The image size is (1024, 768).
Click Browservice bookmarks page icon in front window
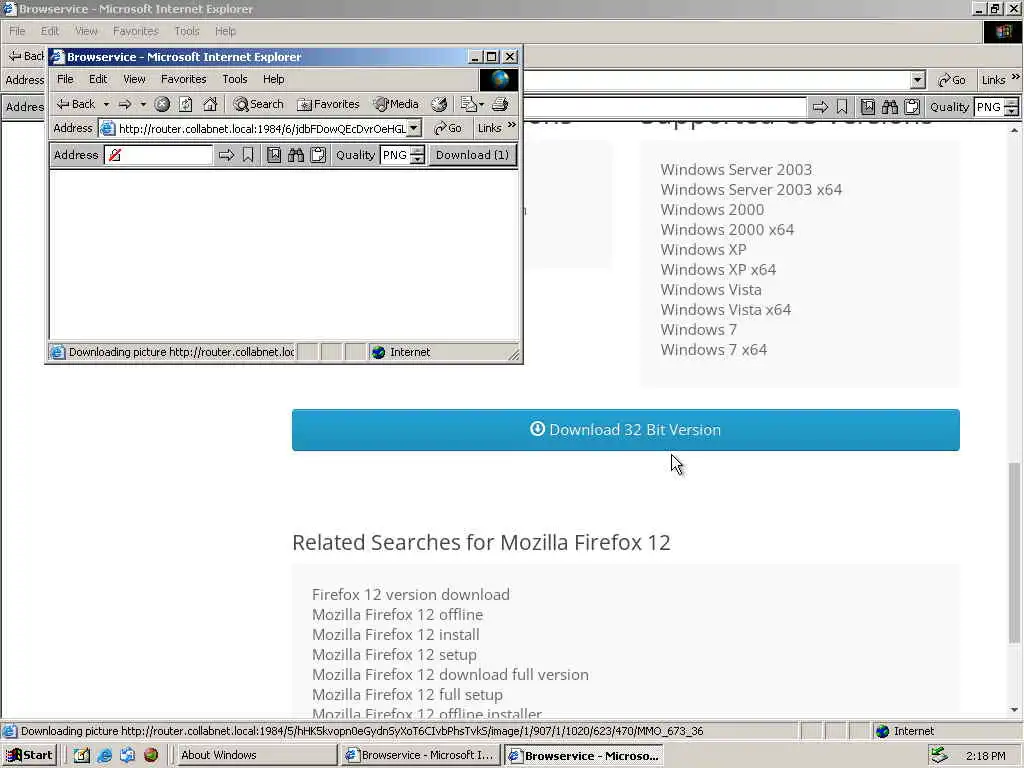pyautogui.click(x=274, y=155)
